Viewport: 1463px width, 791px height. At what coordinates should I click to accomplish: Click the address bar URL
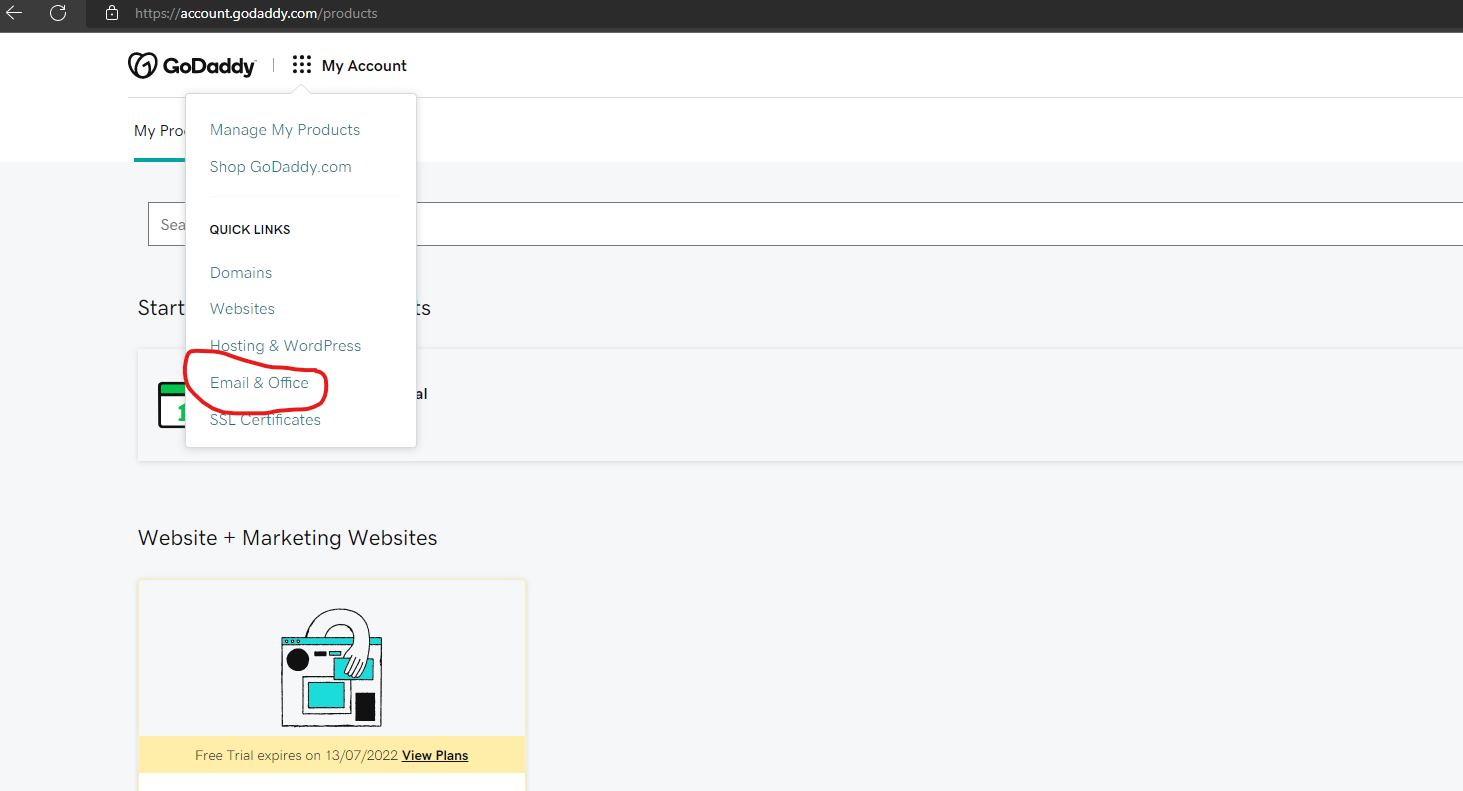257,14
